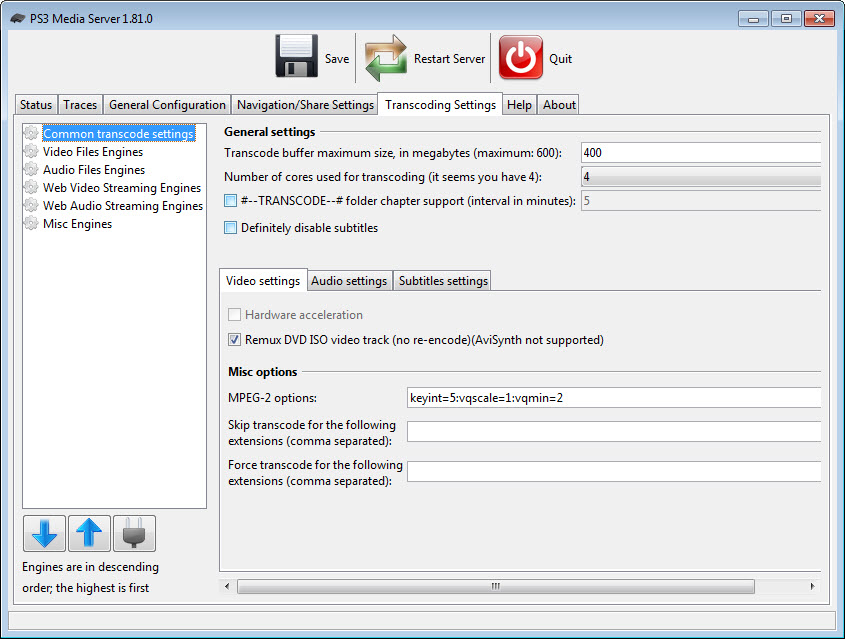Click the chapter interval minutes field
This screenshot has width=845, height=639.
(x=701, y=201)
